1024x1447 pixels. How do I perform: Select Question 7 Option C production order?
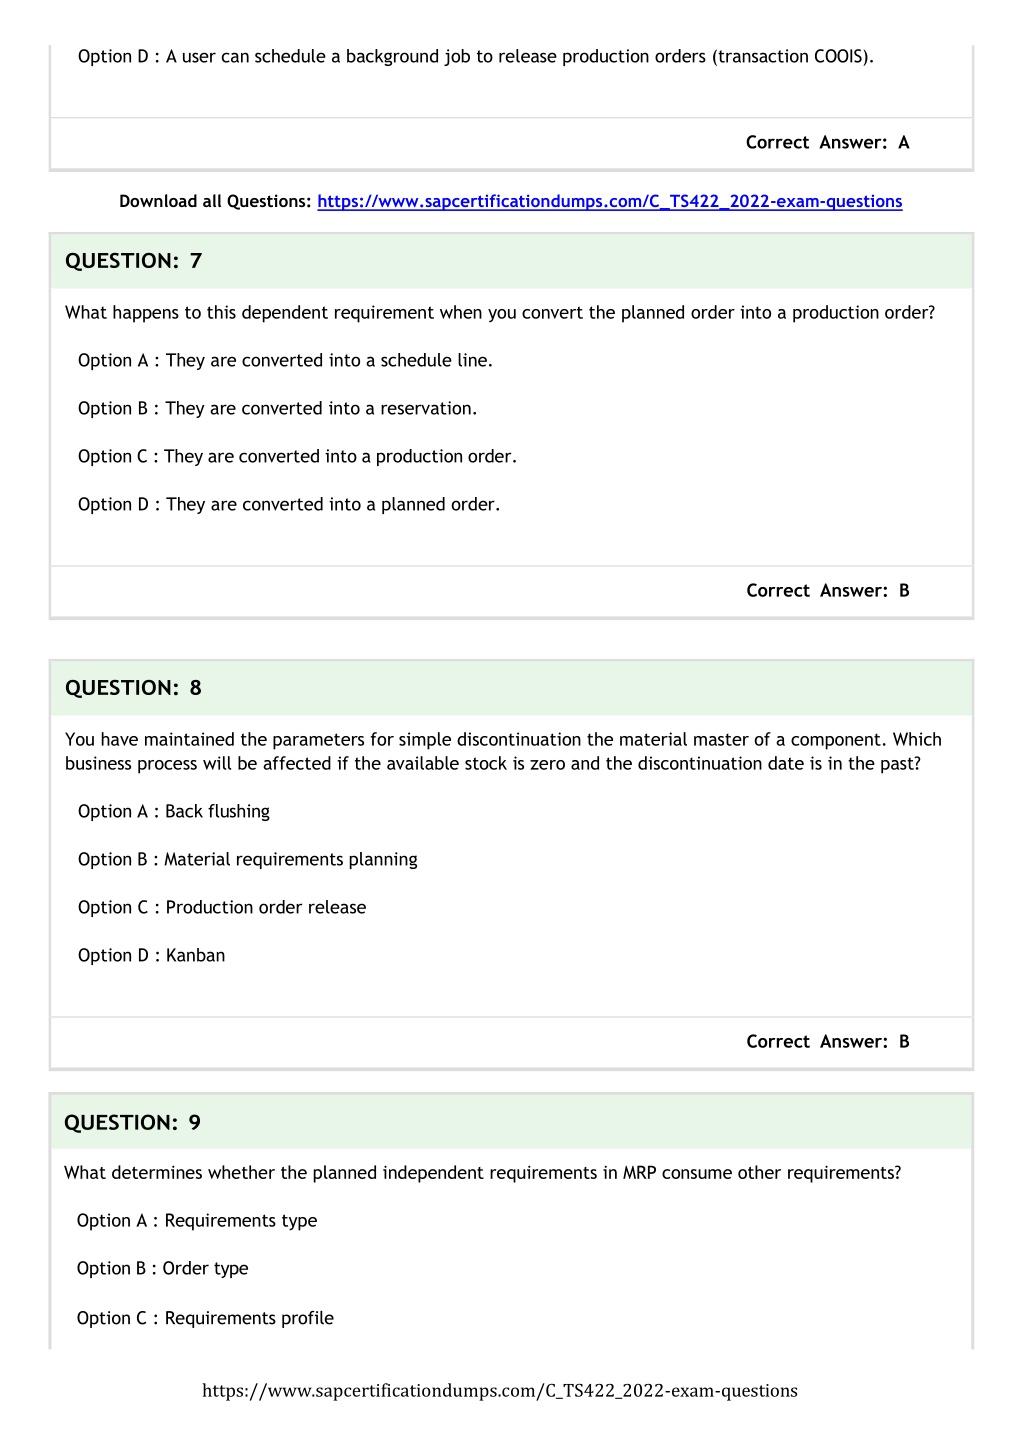point(297,456)
